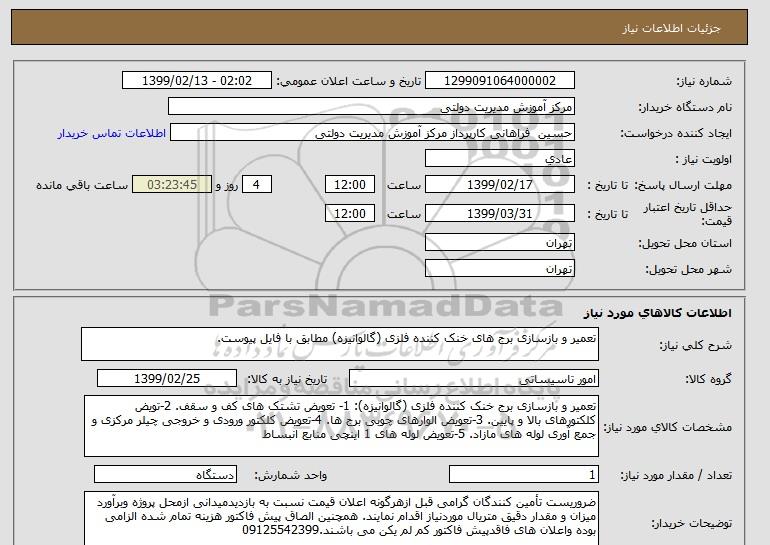This screenshot has width=770, height=545.
Task: Click the header title جزئیات اطلاعات نیاز
Action: pos(671,28)
